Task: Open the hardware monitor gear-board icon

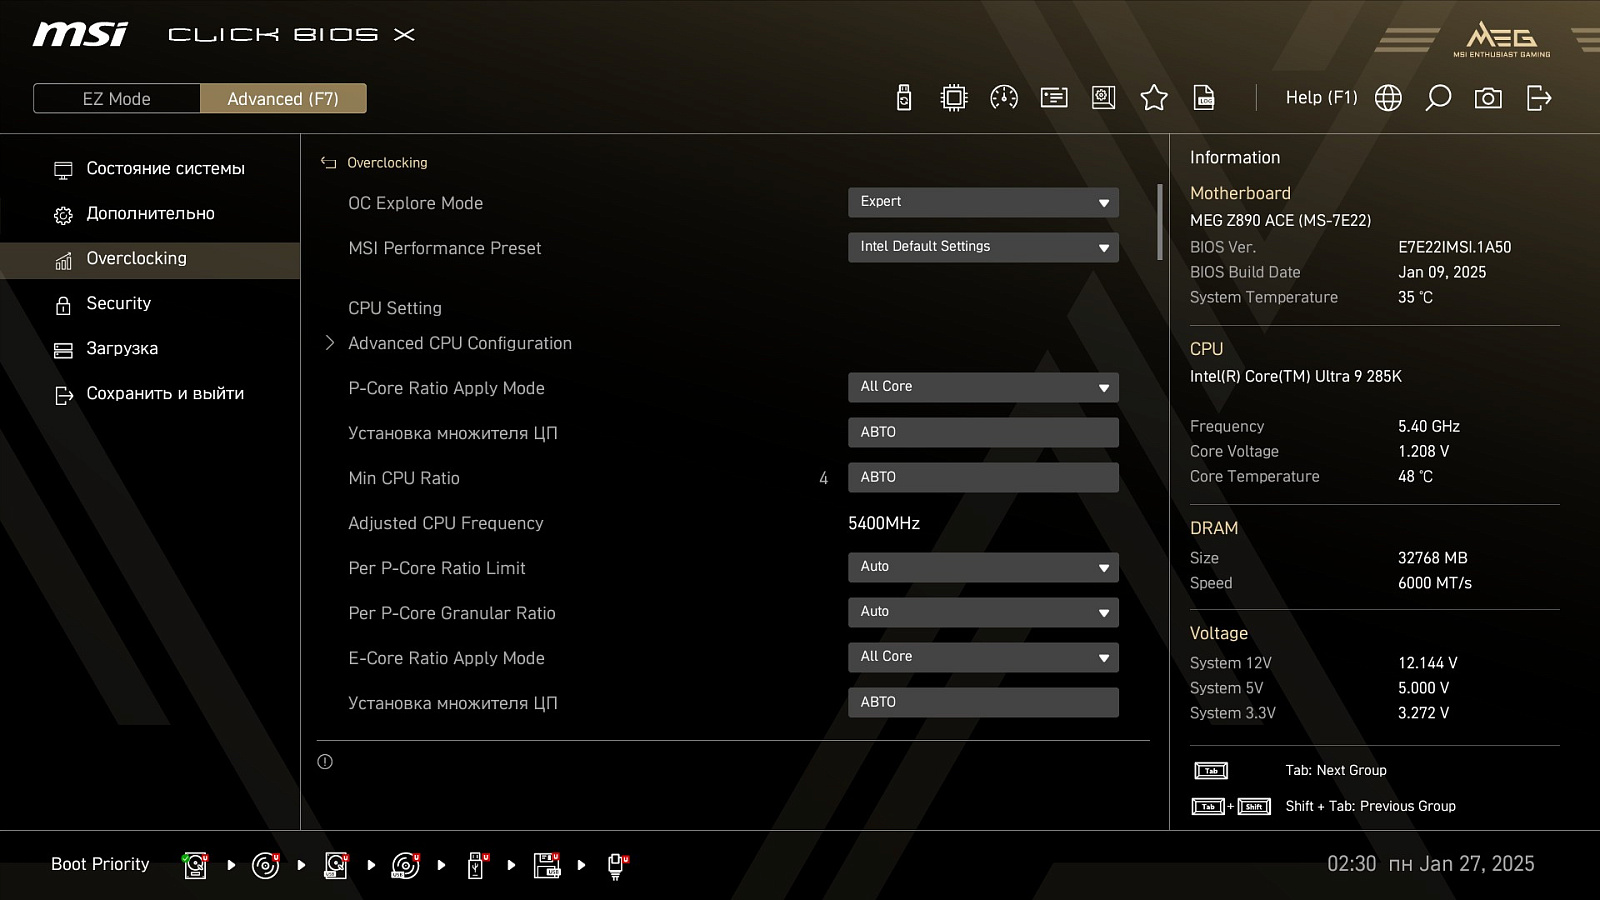Action: point(1103,97)
